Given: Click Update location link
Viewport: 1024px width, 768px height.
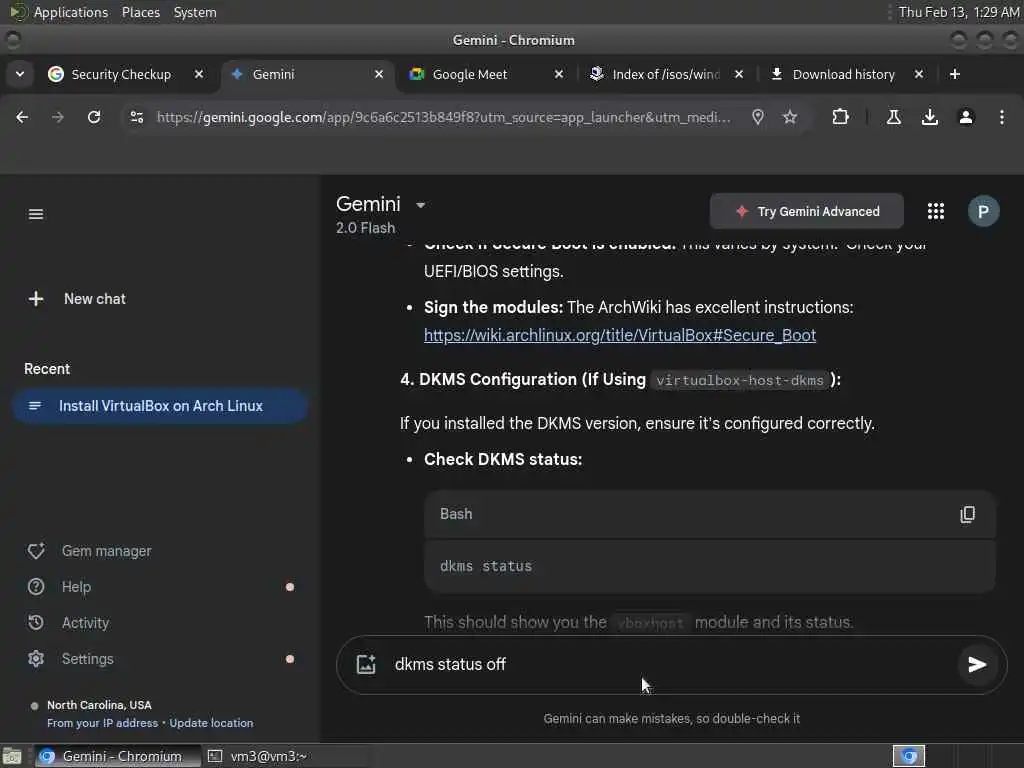Looking at the screenshot, I should click(x=211, y=723).
